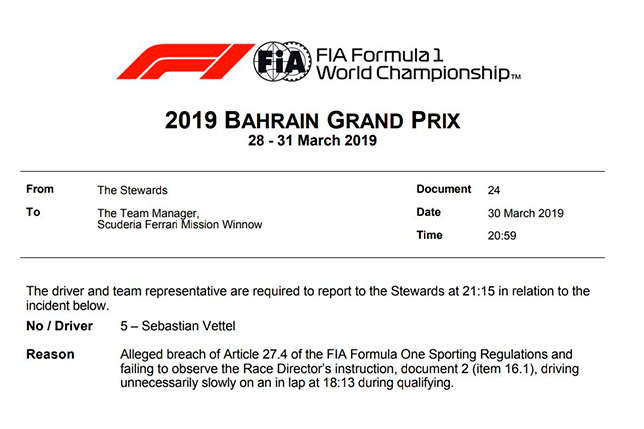Click the To label
Viewport: 644px width, 429px height.
pyautogui.click(x=35, y=212)
